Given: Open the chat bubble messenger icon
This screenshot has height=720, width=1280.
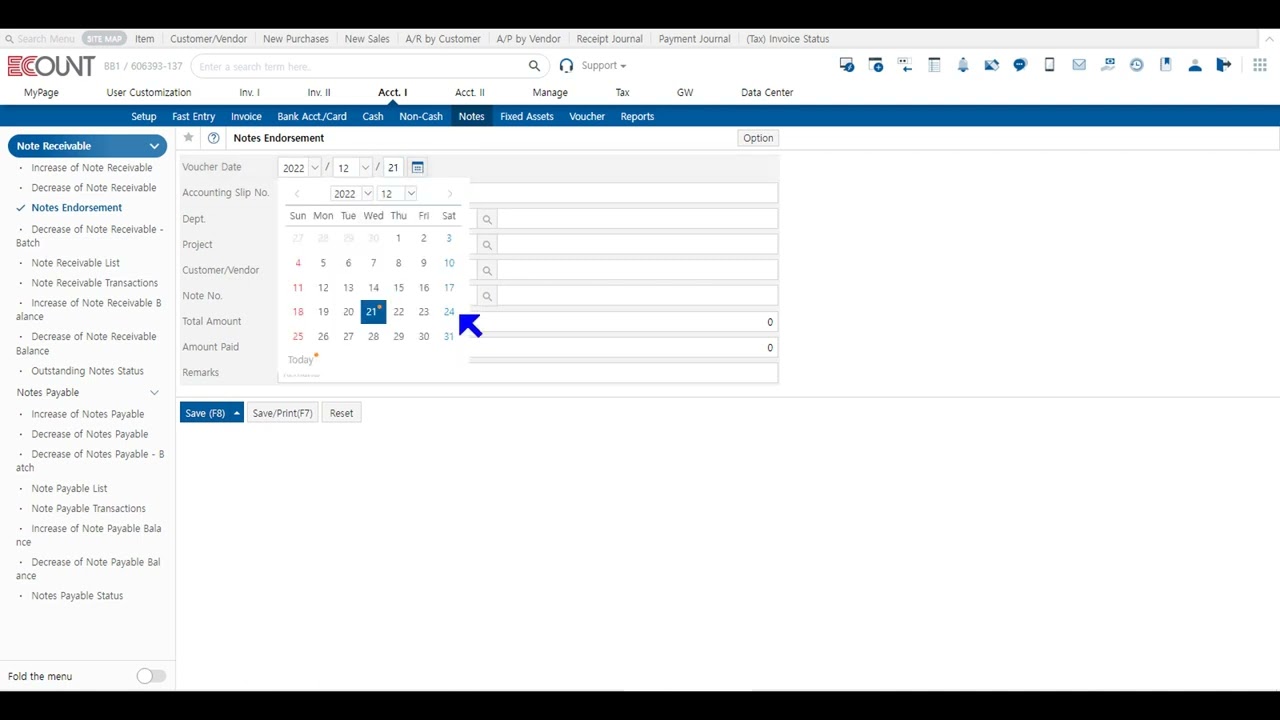Looking at the screenshot, I should pos(1020,65).
